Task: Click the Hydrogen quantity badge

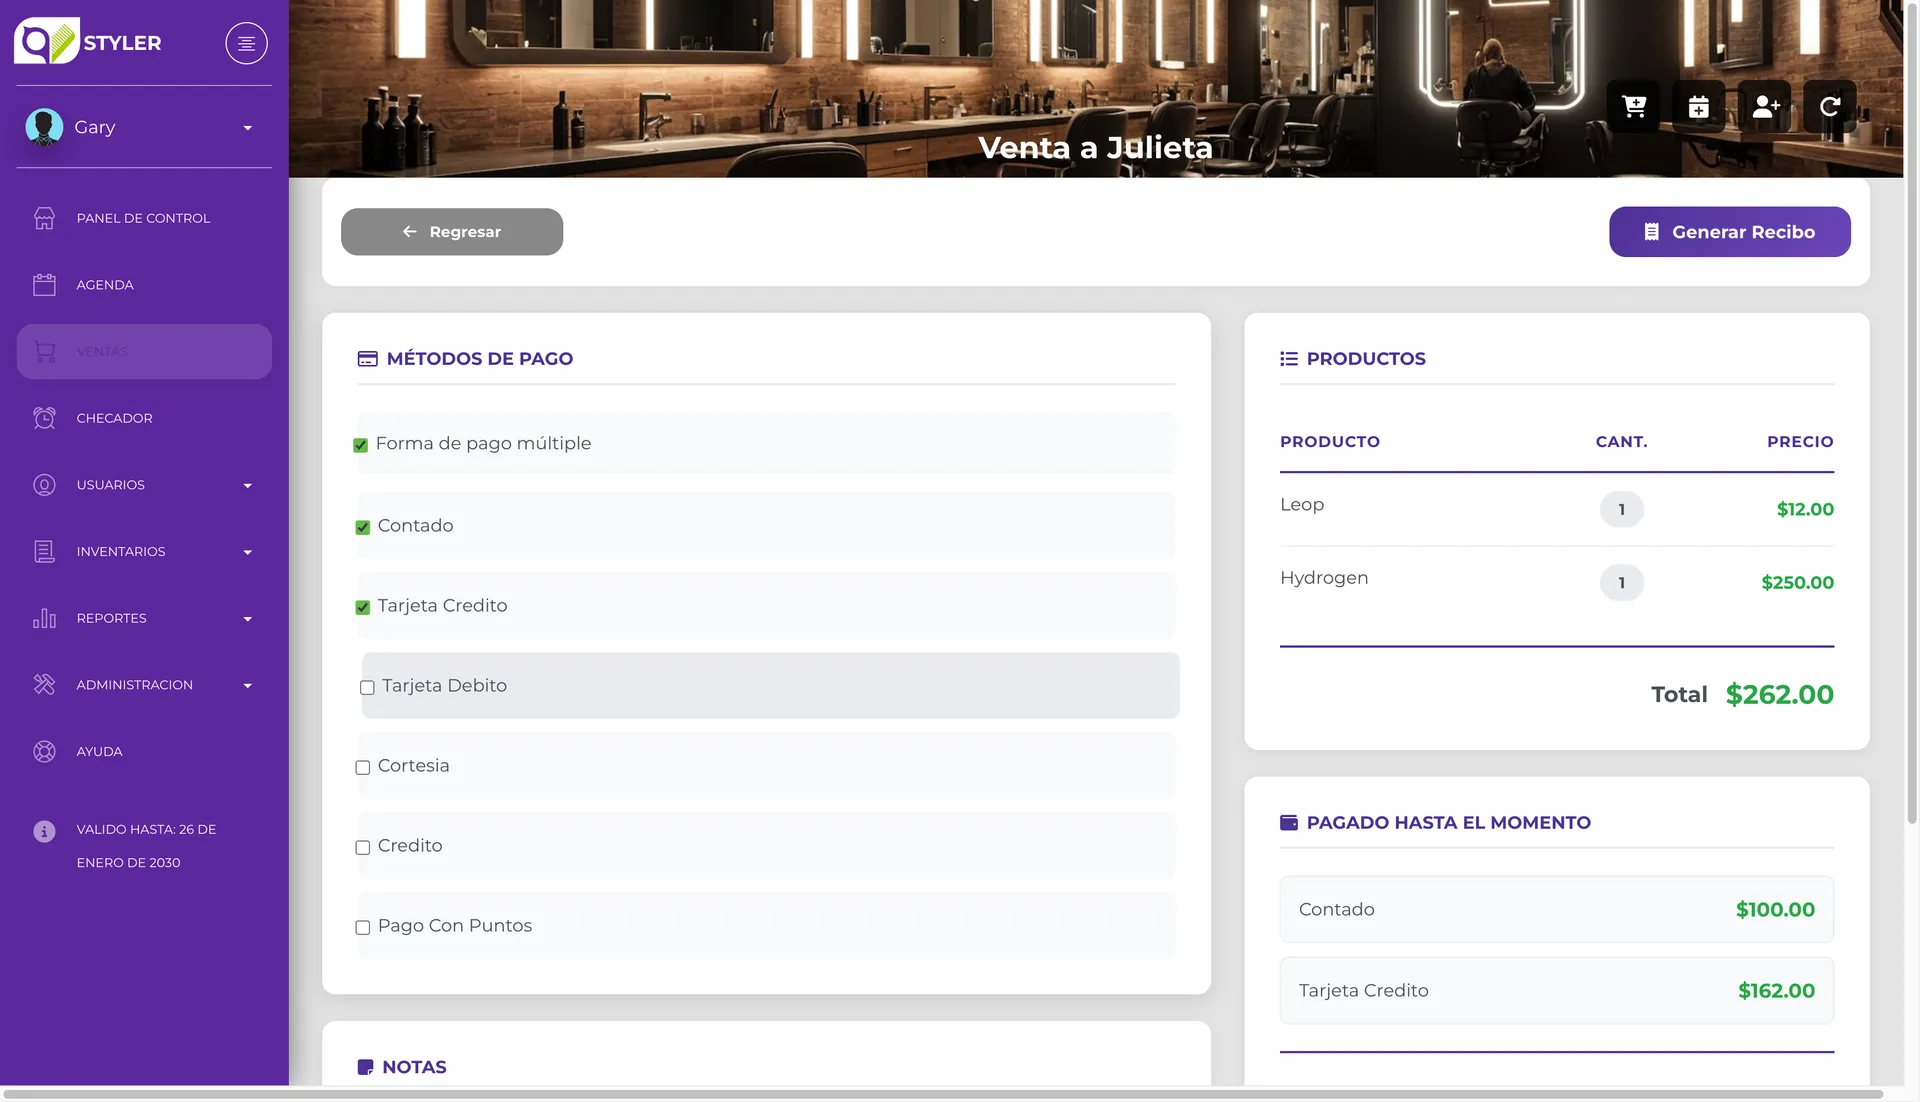Action: coord(1621,582)
